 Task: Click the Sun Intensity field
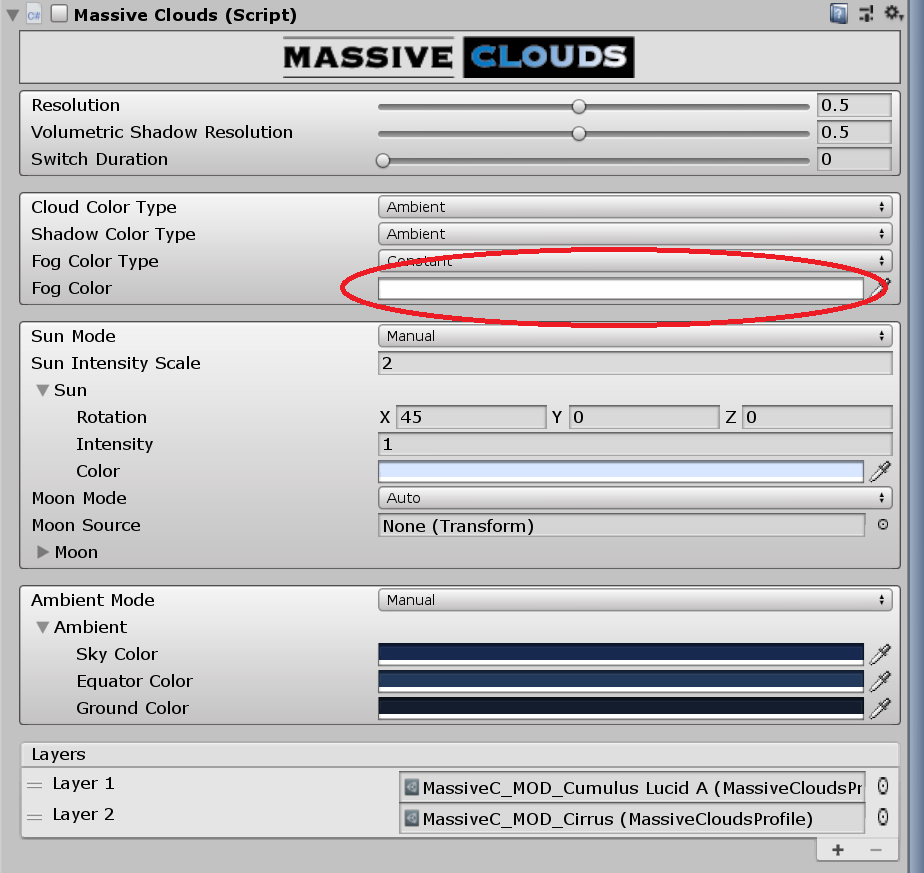(635, 444)
